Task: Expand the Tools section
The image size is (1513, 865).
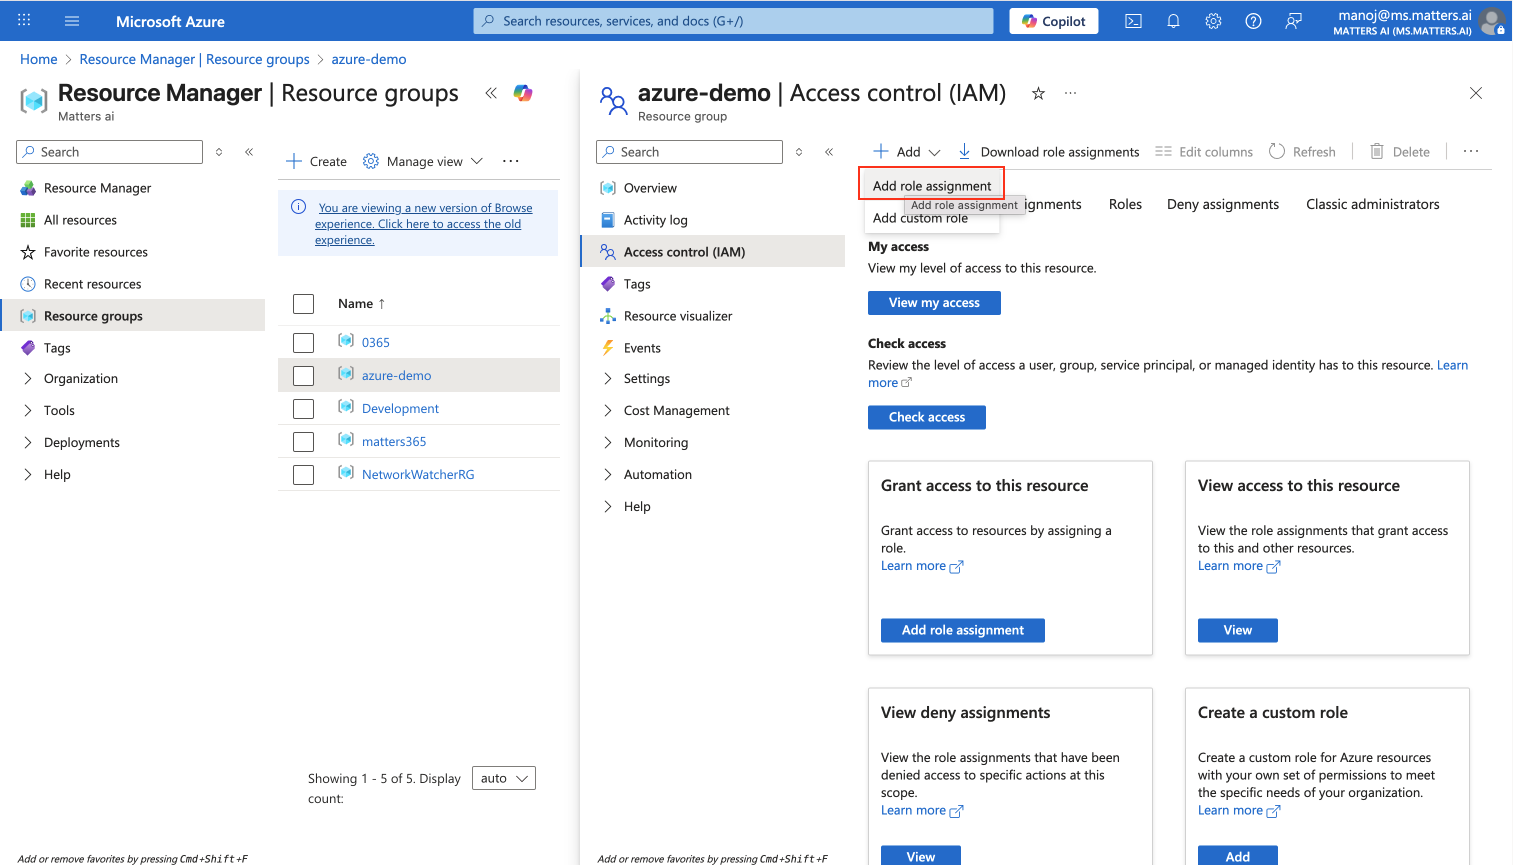Action: 28,410
